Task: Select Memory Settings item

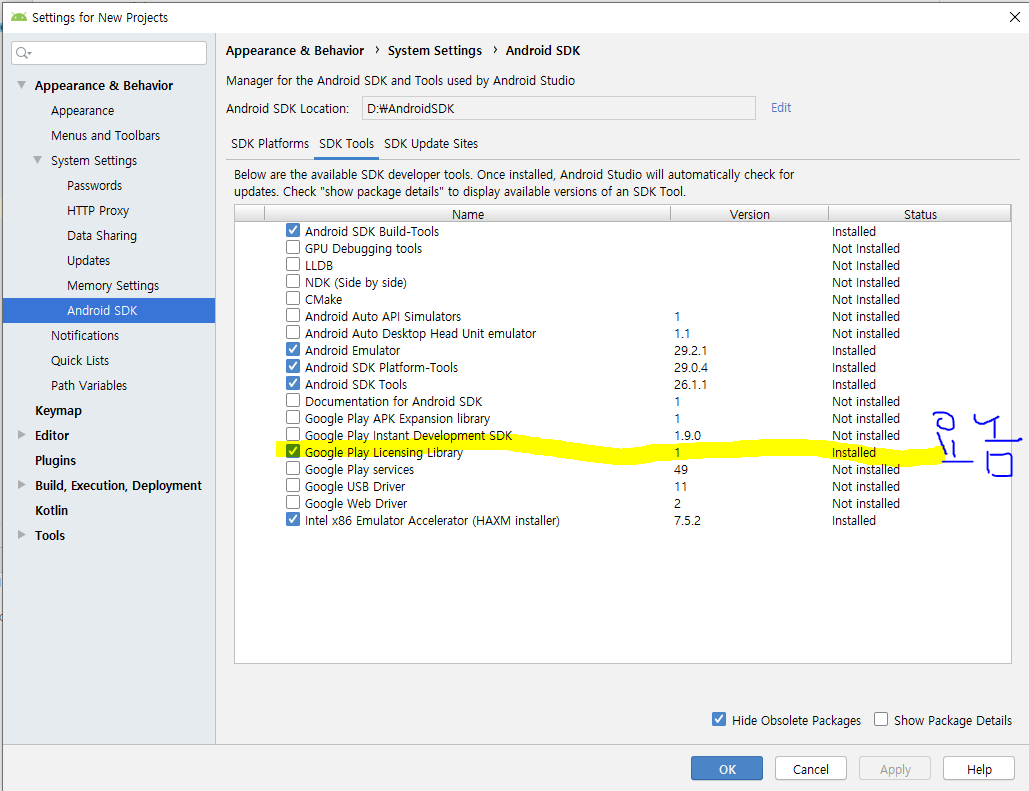Action: coord(113,285)
